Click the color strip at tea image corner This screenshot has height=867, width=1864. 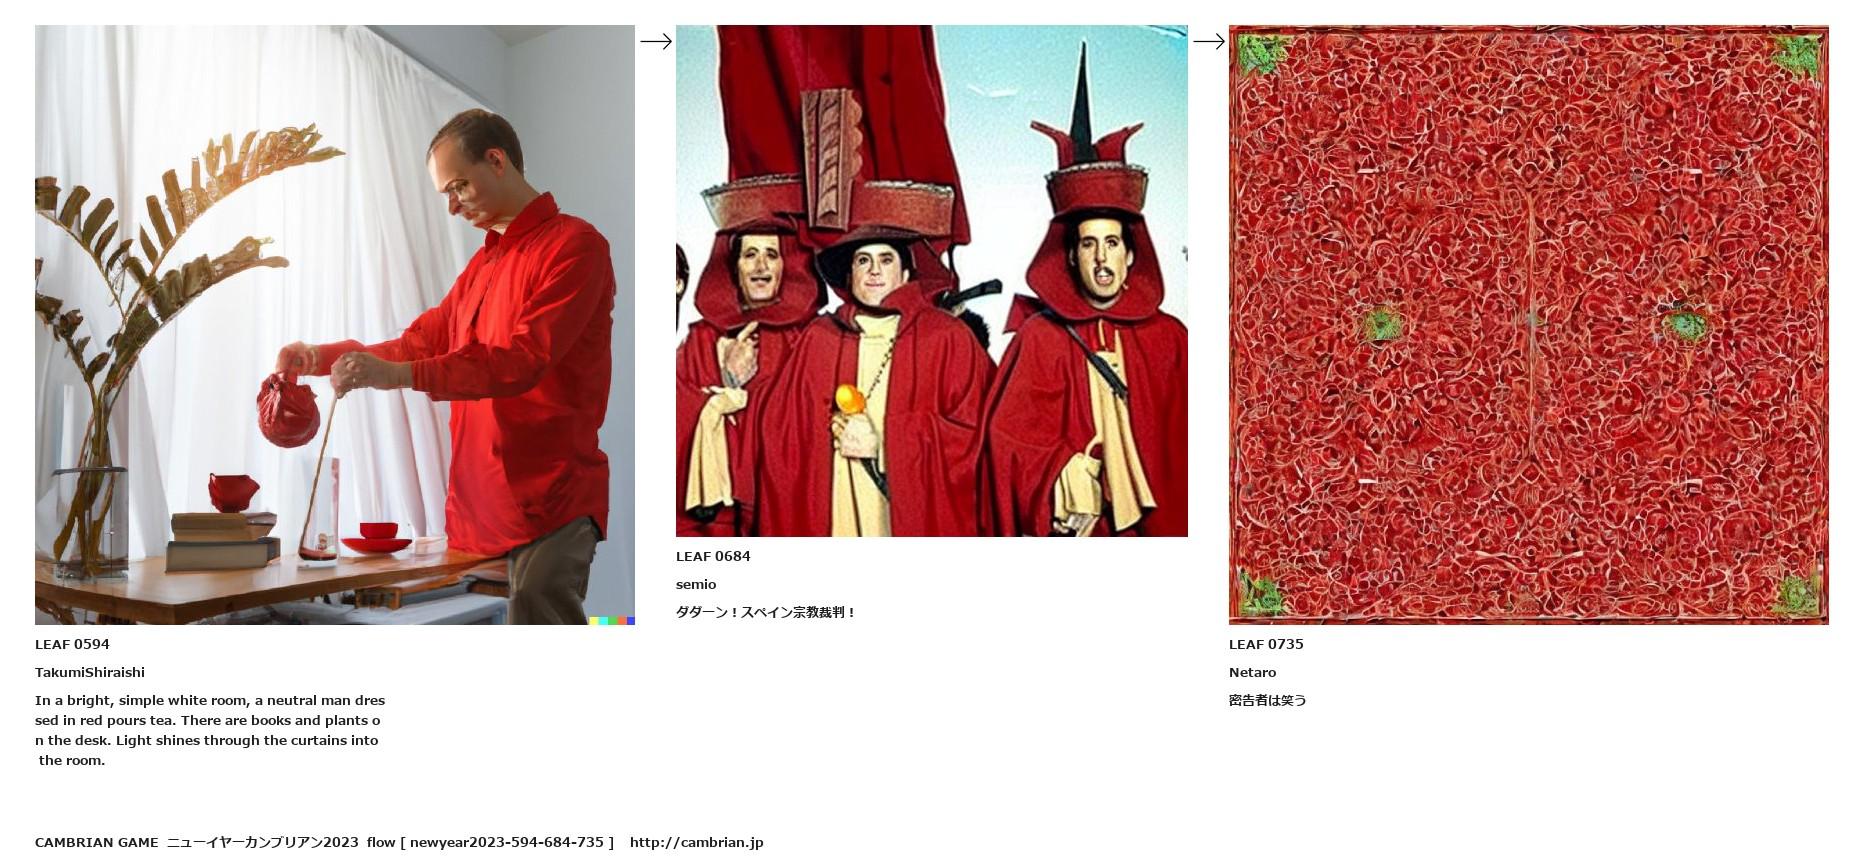click(x=612, y=621)
